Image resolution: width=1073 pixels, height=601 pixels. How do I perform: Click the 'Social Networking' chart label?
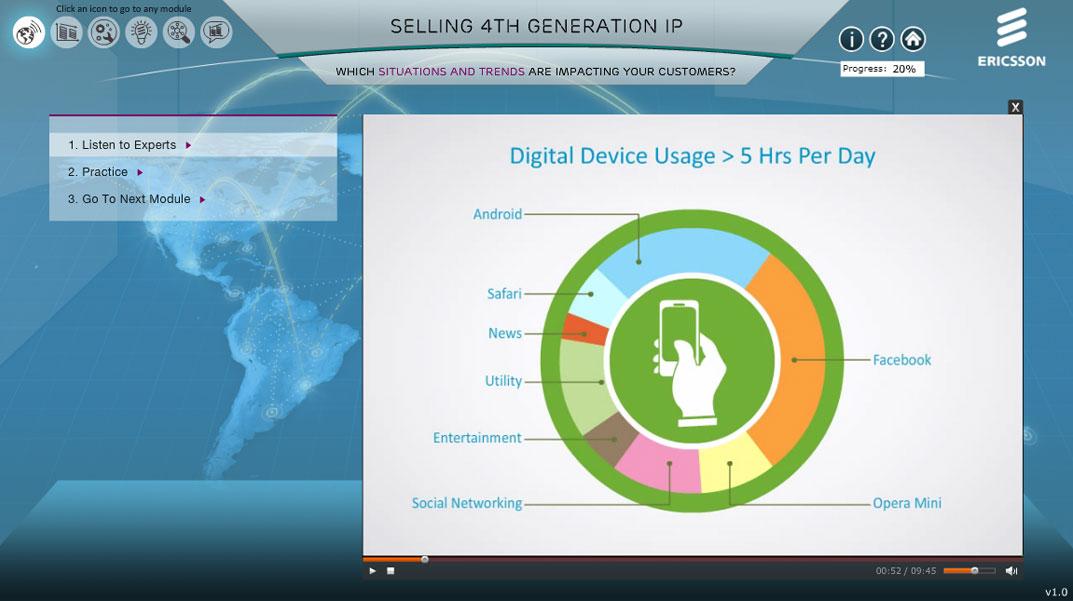click(467, 503)
